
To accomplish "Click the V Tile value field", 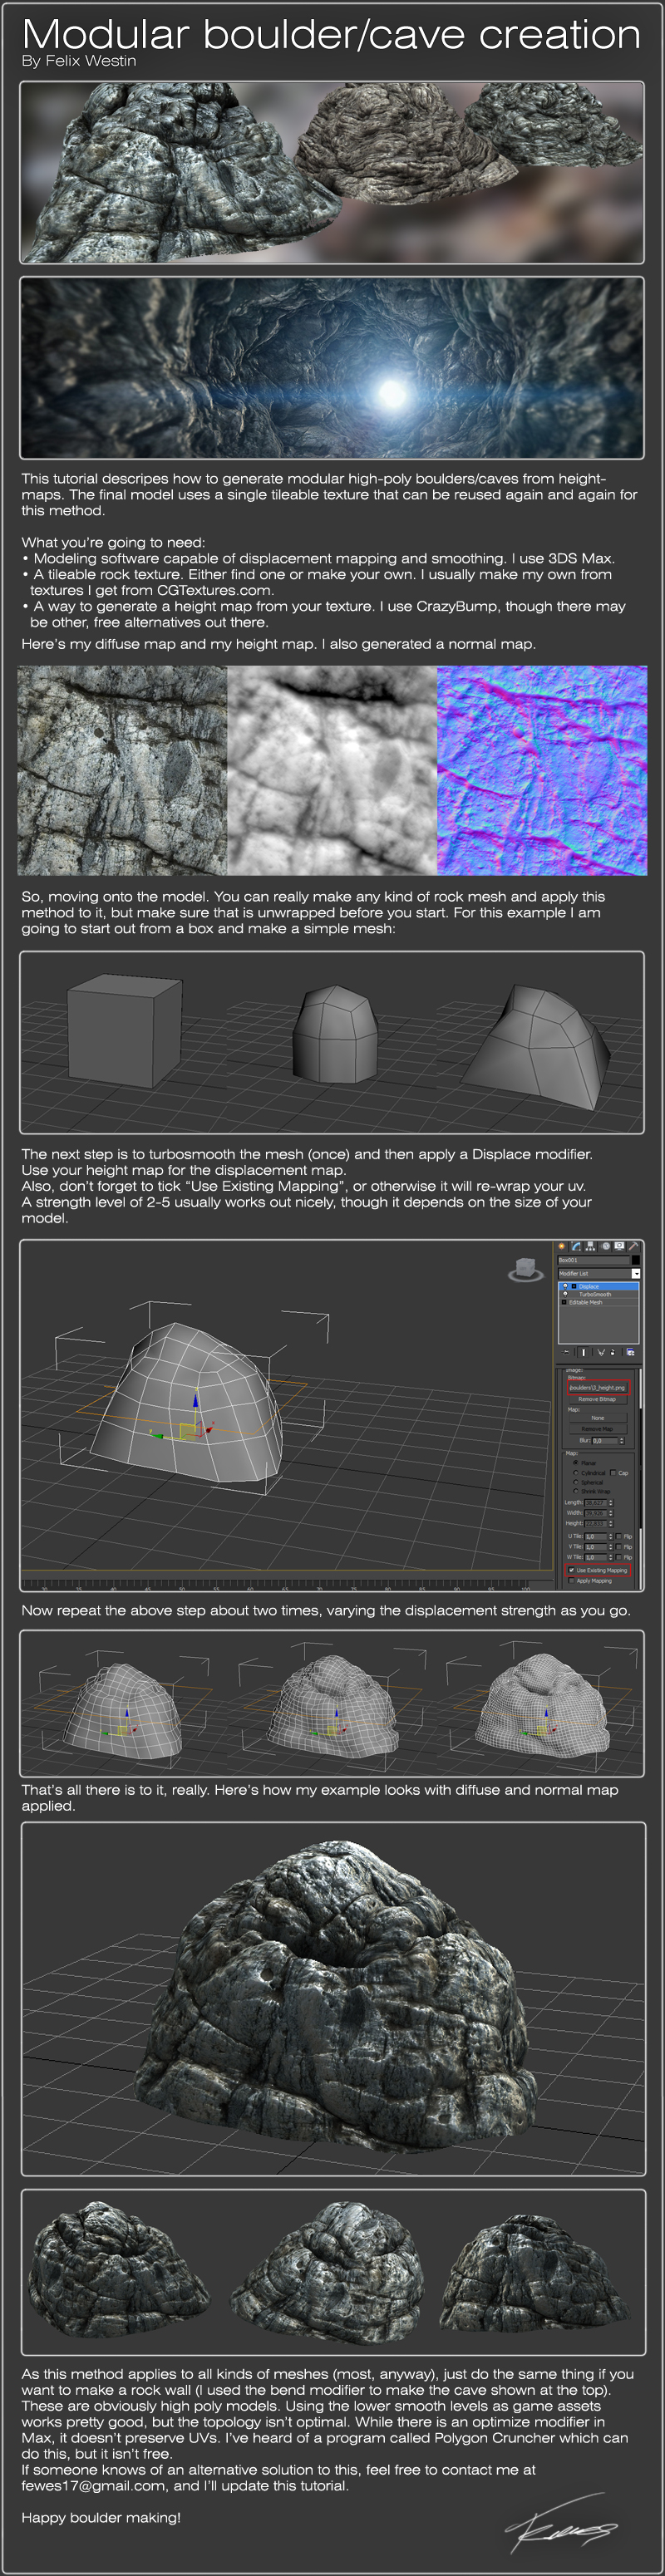I will pos(597,1547).
